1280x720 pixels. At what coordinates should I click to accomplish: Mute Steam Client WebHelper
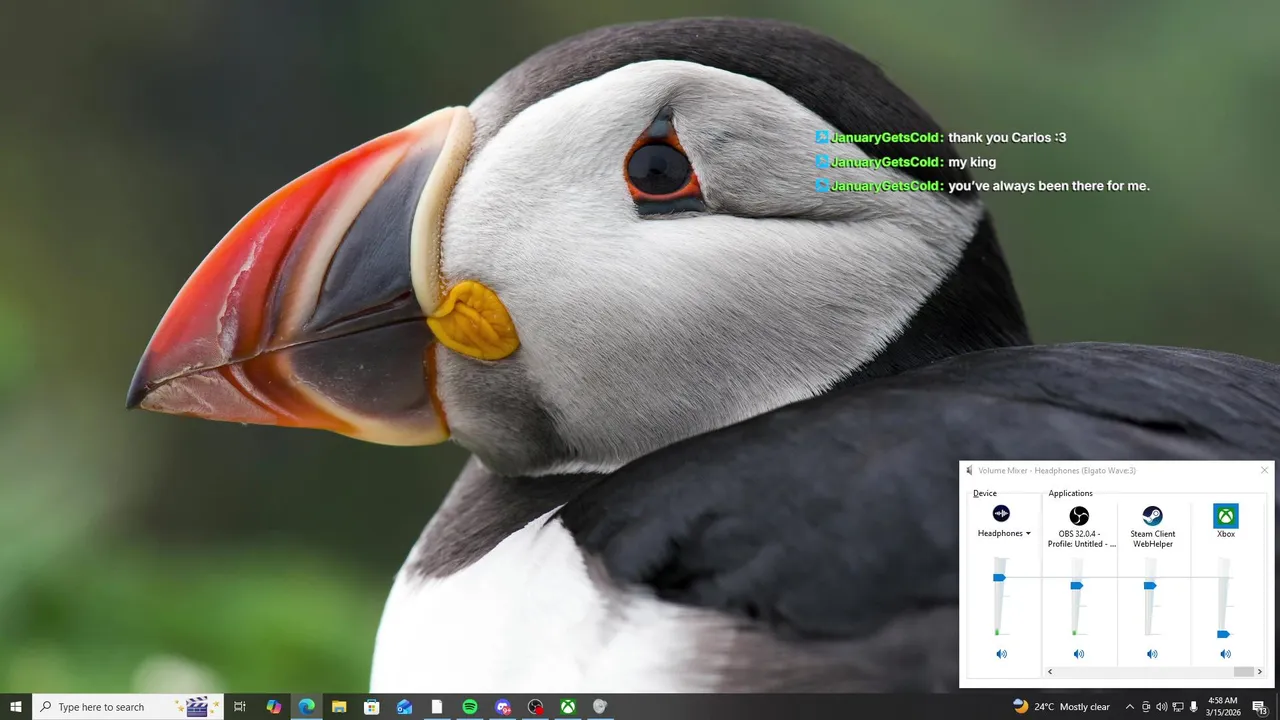coord(1152,654)
